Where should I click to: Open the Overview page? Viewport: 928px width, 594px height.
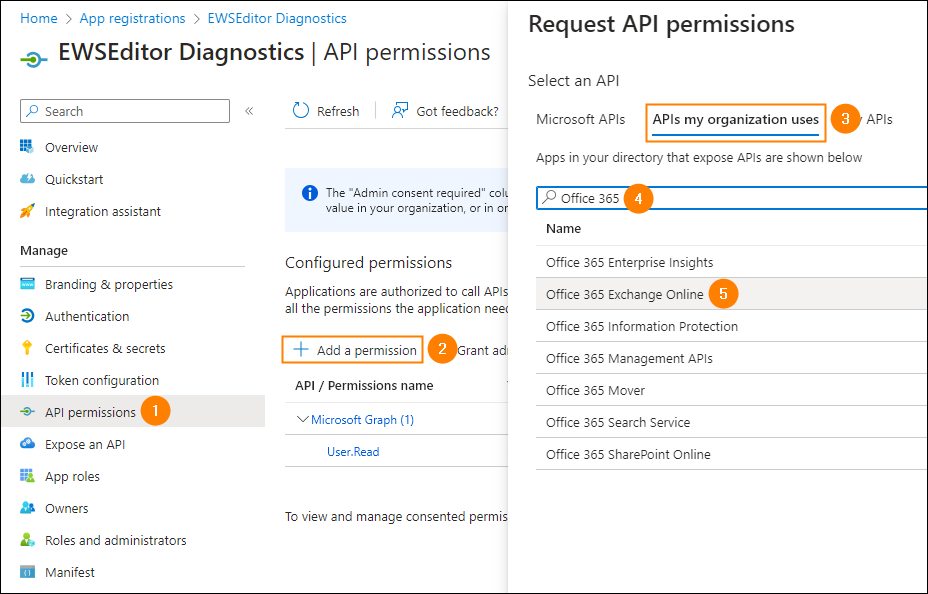(72, 147)
